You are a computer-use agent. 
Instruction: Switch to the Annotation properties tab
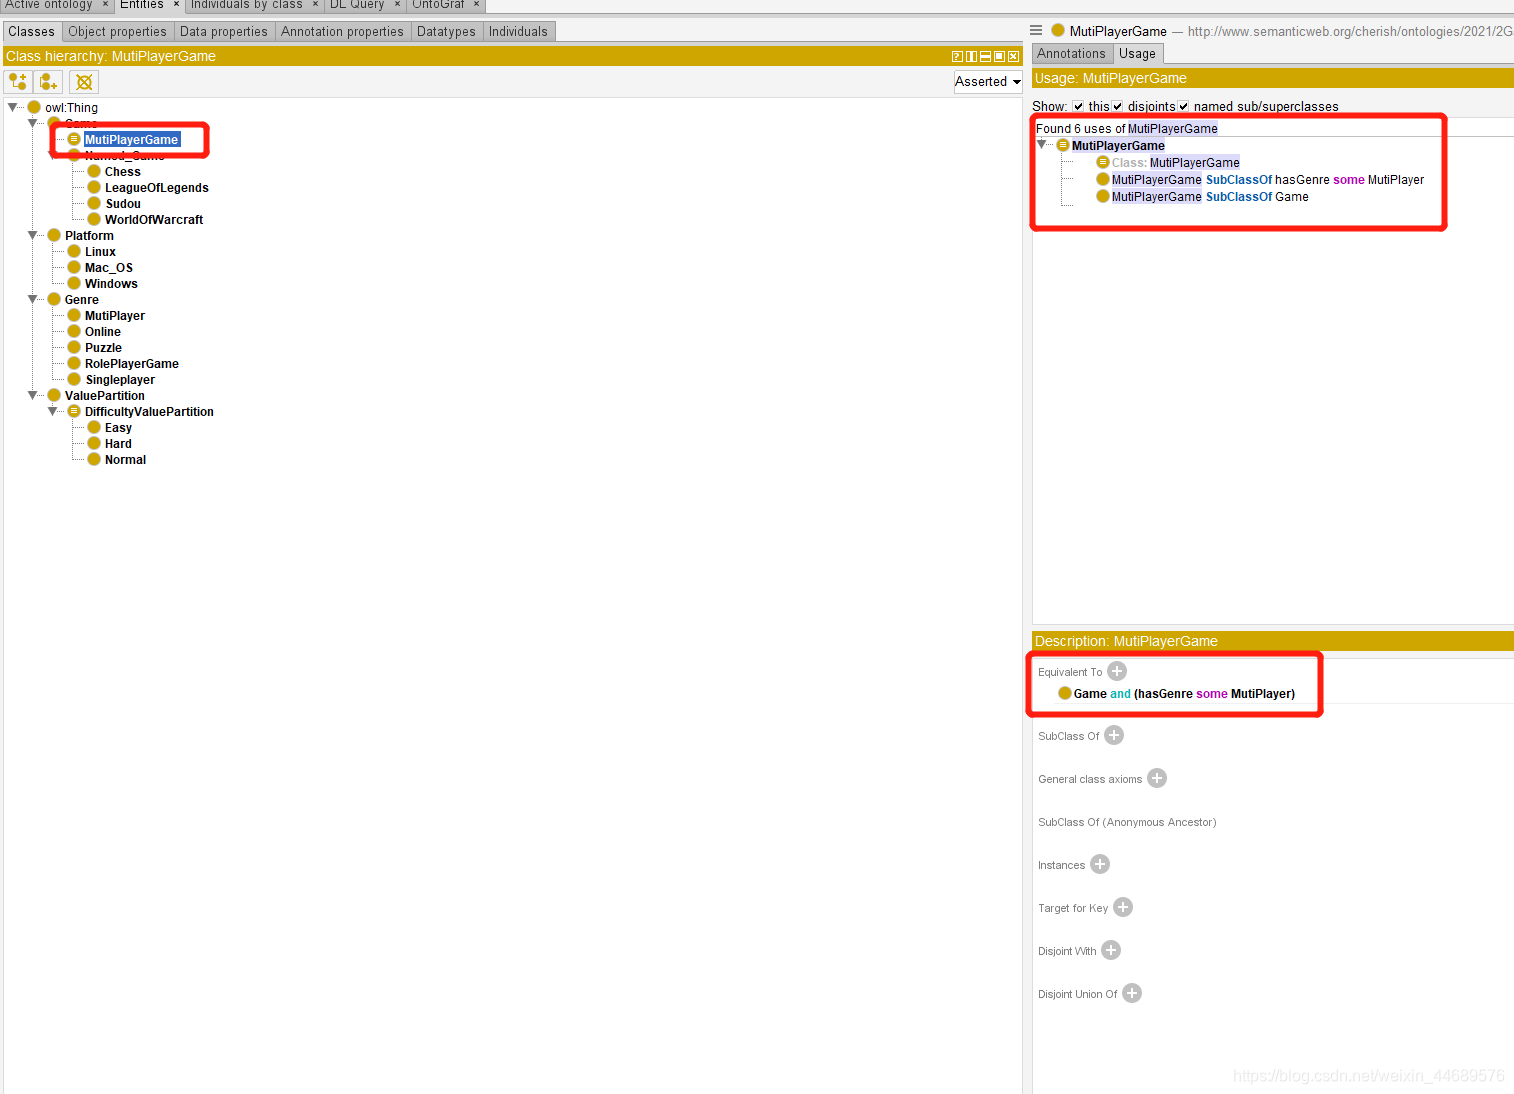point(342,32)
